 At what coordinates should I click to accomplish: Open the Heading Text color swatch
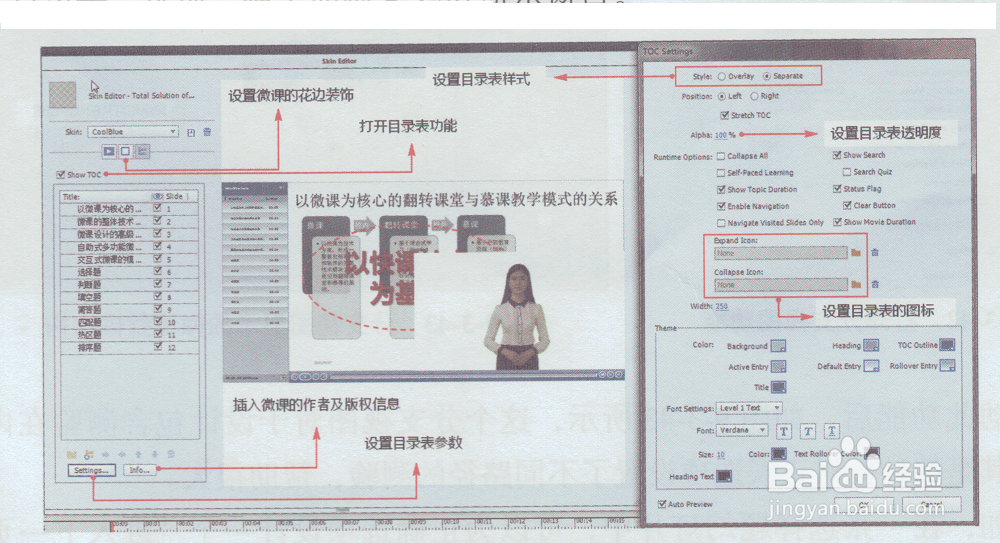click(724, 477)
